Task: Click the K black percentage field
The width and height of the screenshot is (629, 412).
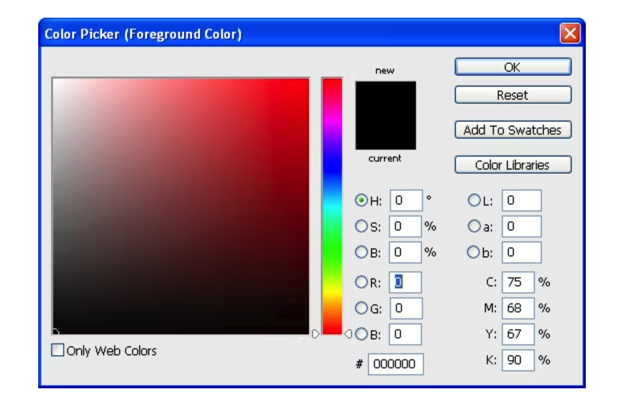Action: (518, 360)
